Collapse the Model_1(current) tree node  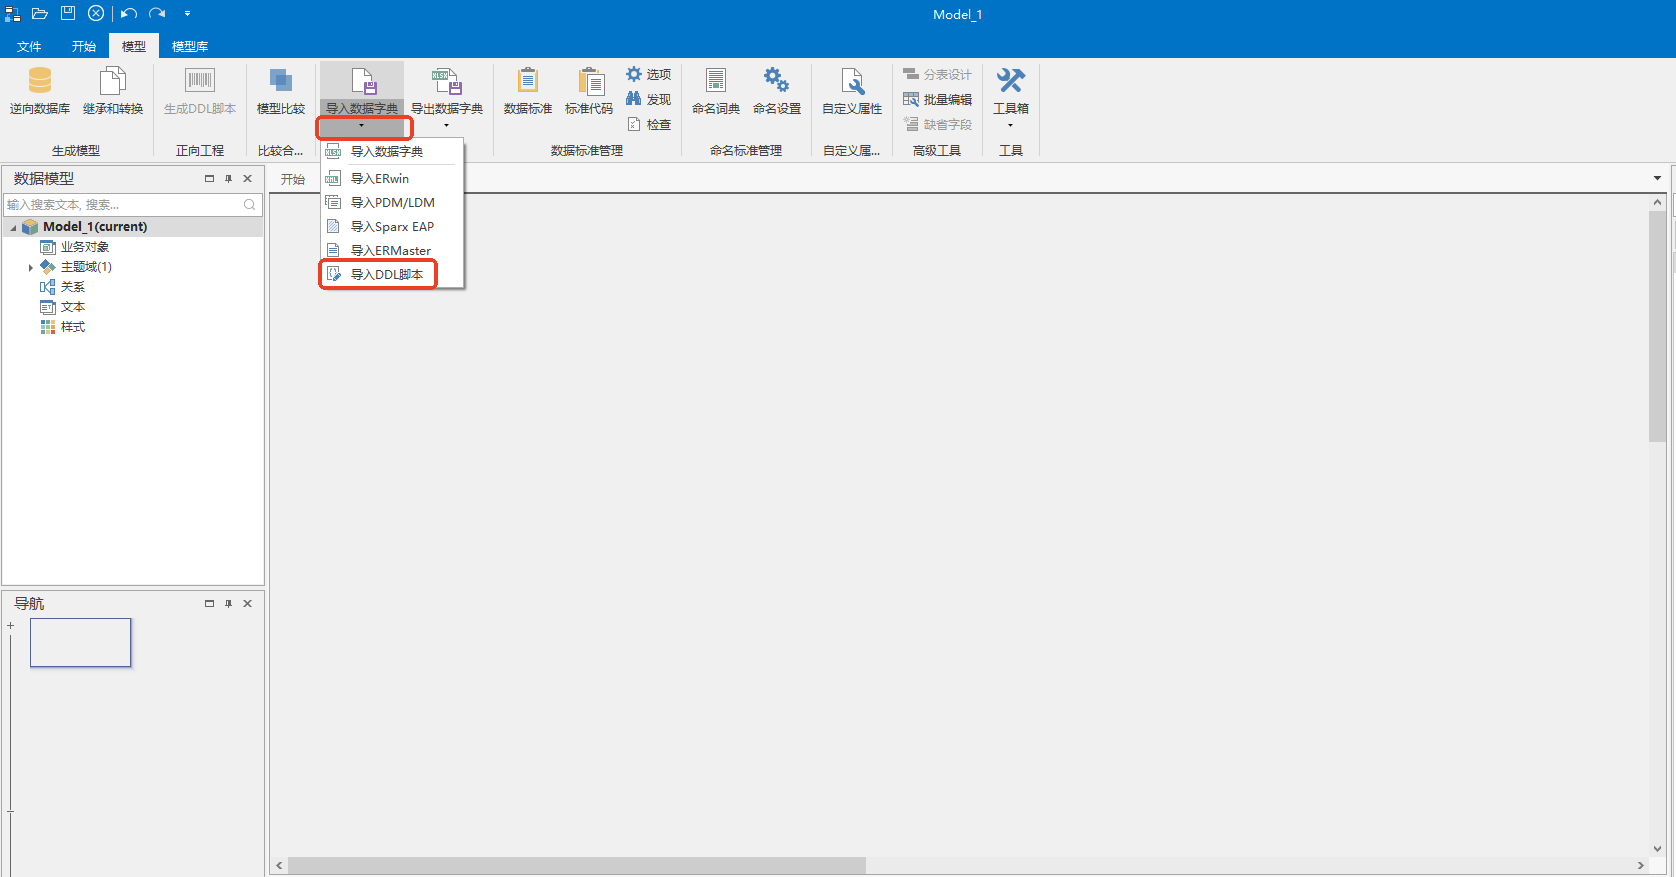pyautogui.click(x=13, y=227)
